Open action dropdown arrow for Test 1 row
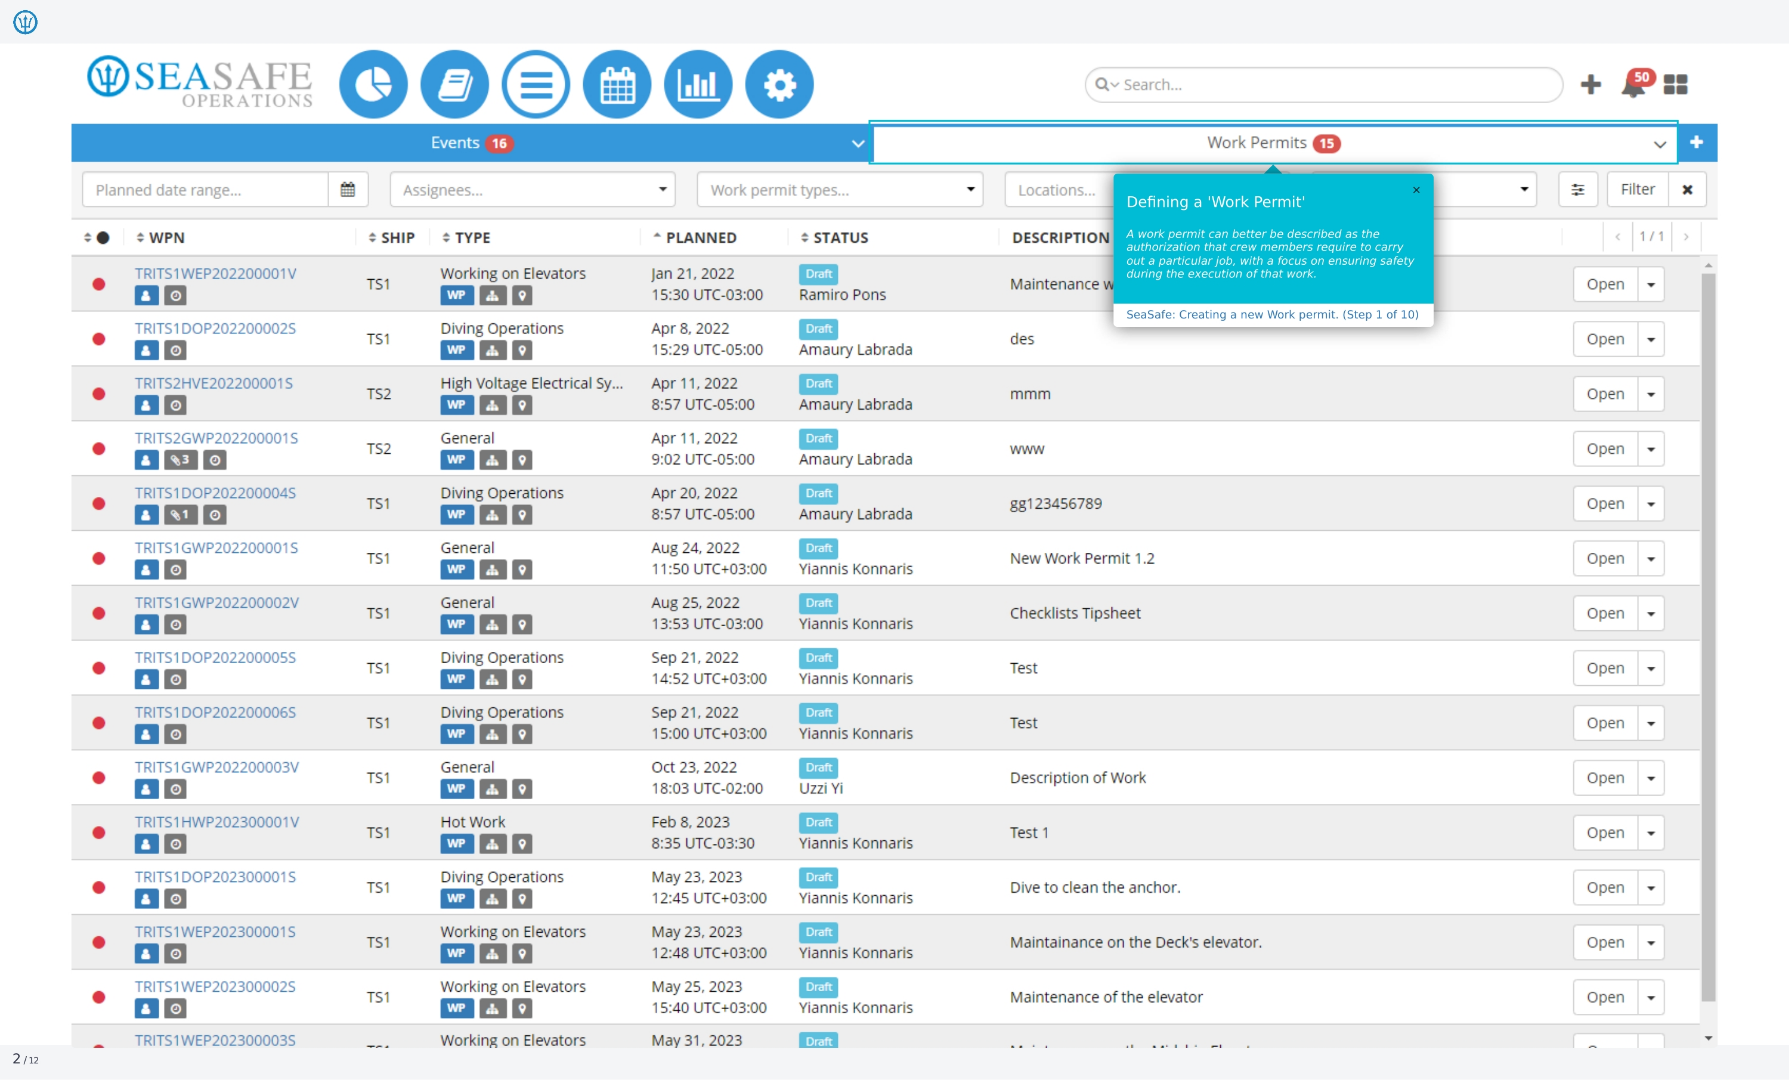Screen dimensions: 1789x1080 1651,834
